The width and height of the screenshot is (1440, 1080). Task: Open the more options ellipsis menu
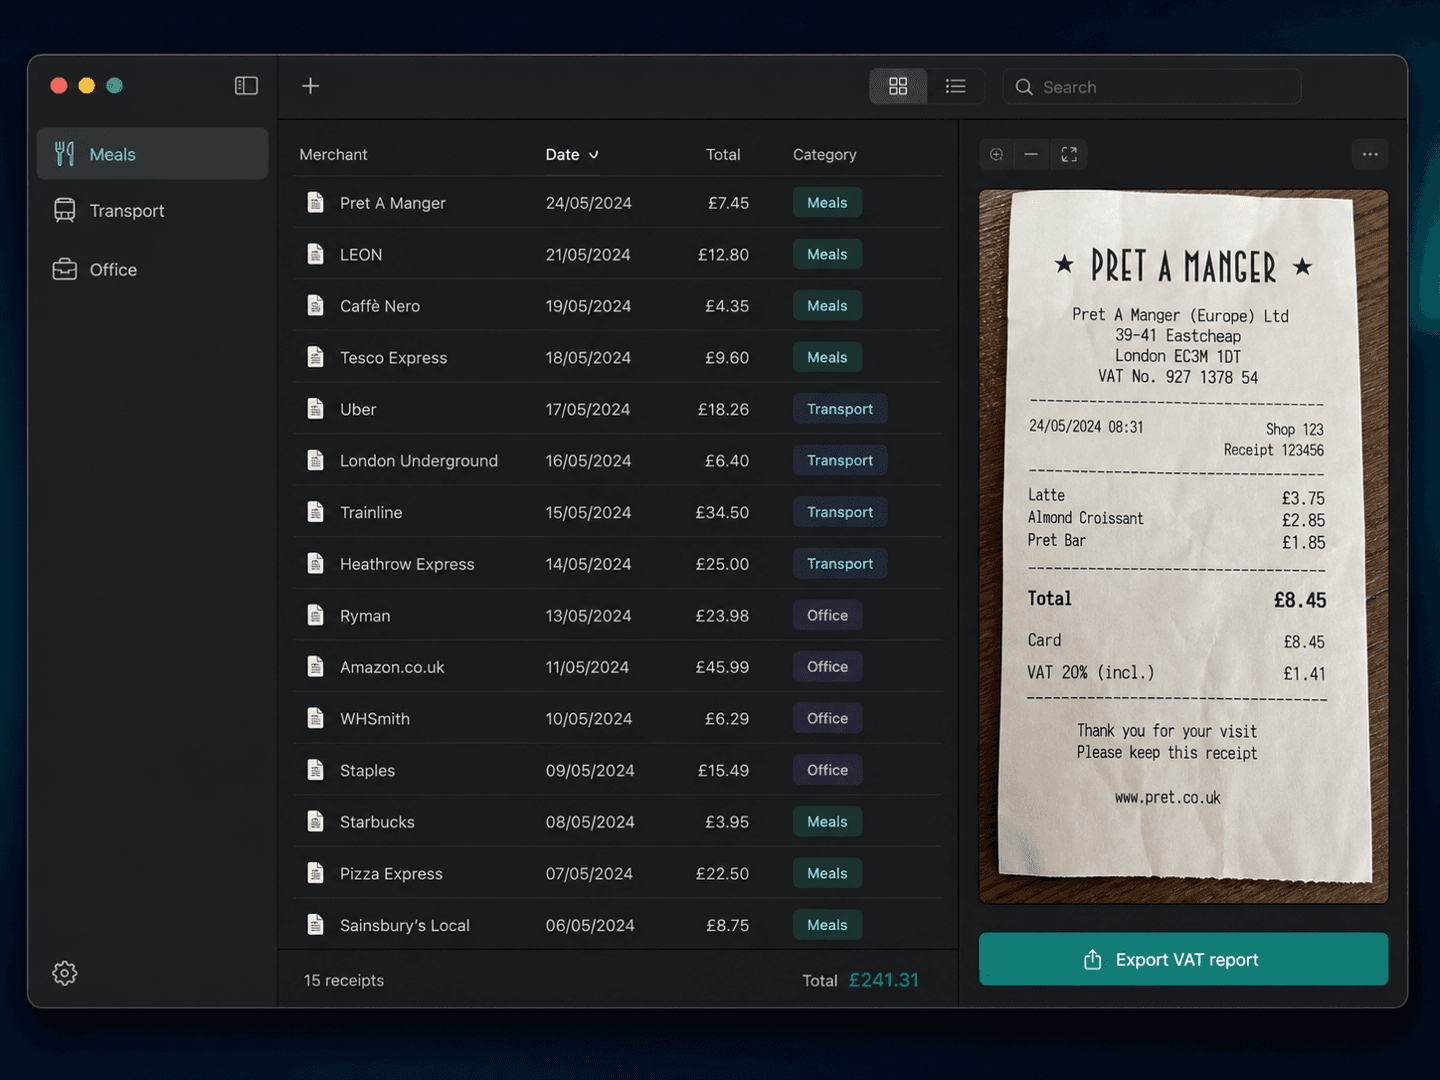pos(1370,154)
